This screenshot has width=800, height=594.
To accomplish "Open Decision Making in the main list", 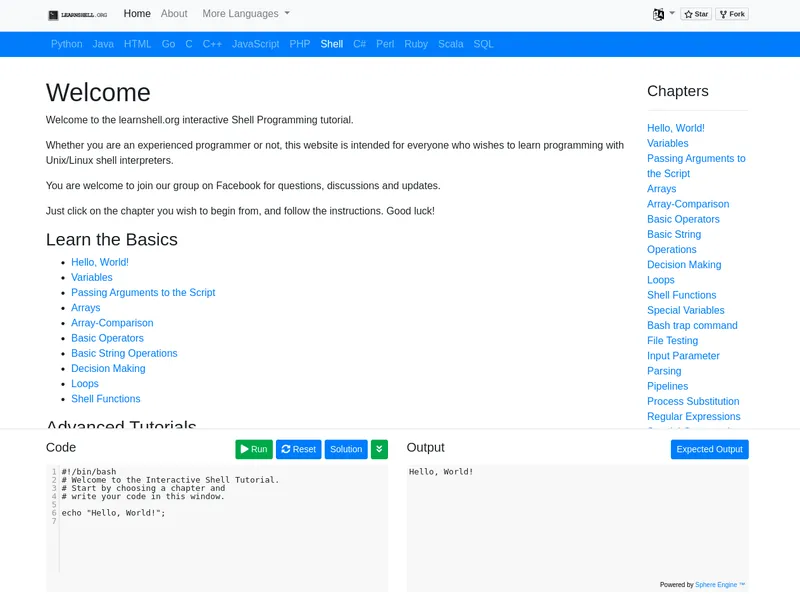I will (x=108, y=368).
